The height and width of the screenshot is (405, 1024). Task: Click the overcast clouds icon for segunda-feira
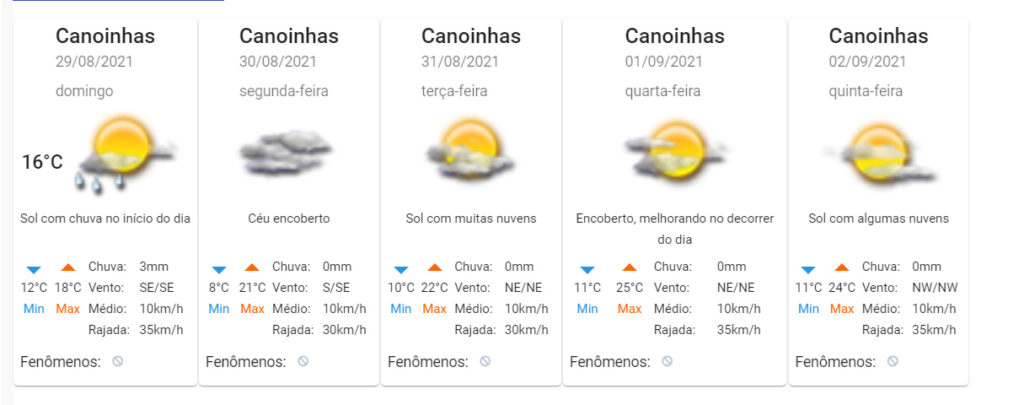[284, 152]
